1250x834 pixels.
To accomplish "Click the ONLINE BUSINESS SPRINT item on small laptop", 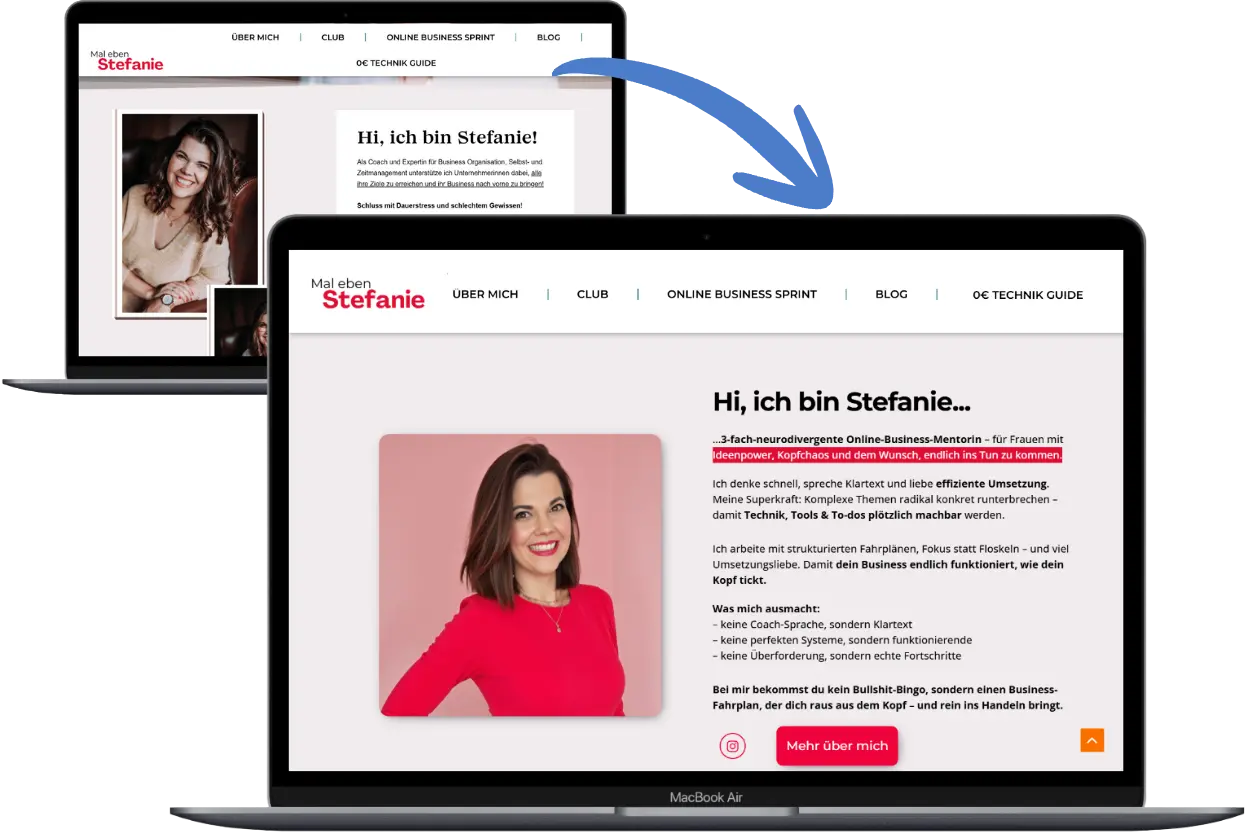I will (x=440, y=37).
